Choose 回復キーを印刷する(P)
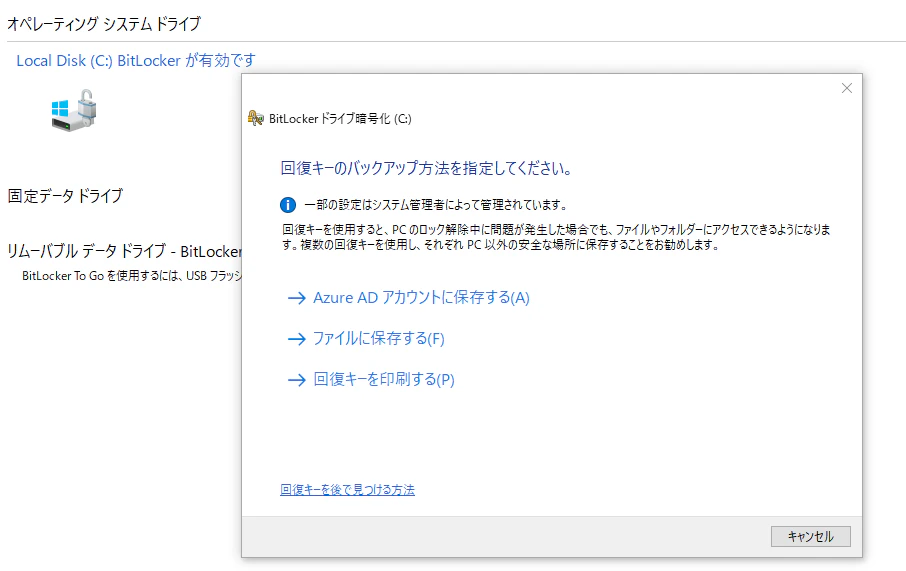Image resolution: width=906 pixels, height=571 pixels. click(x=384, y=379)
